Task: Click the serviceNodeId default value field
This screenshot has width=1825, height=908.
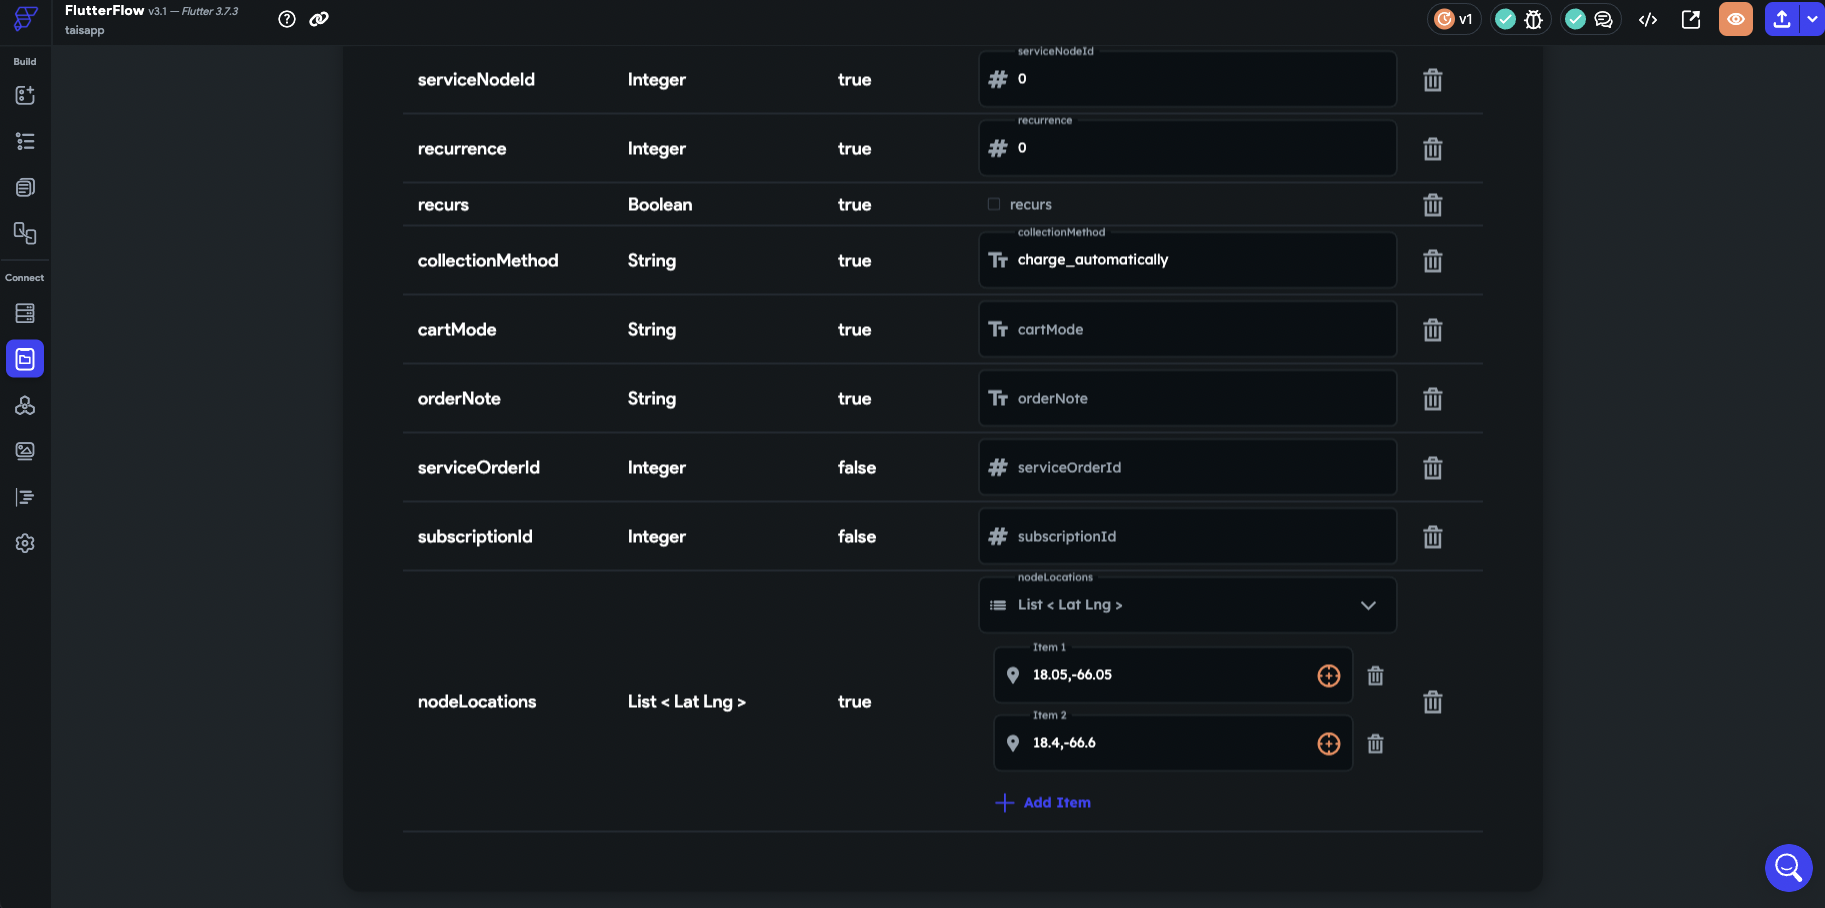Action: (x=1187, y=79)
